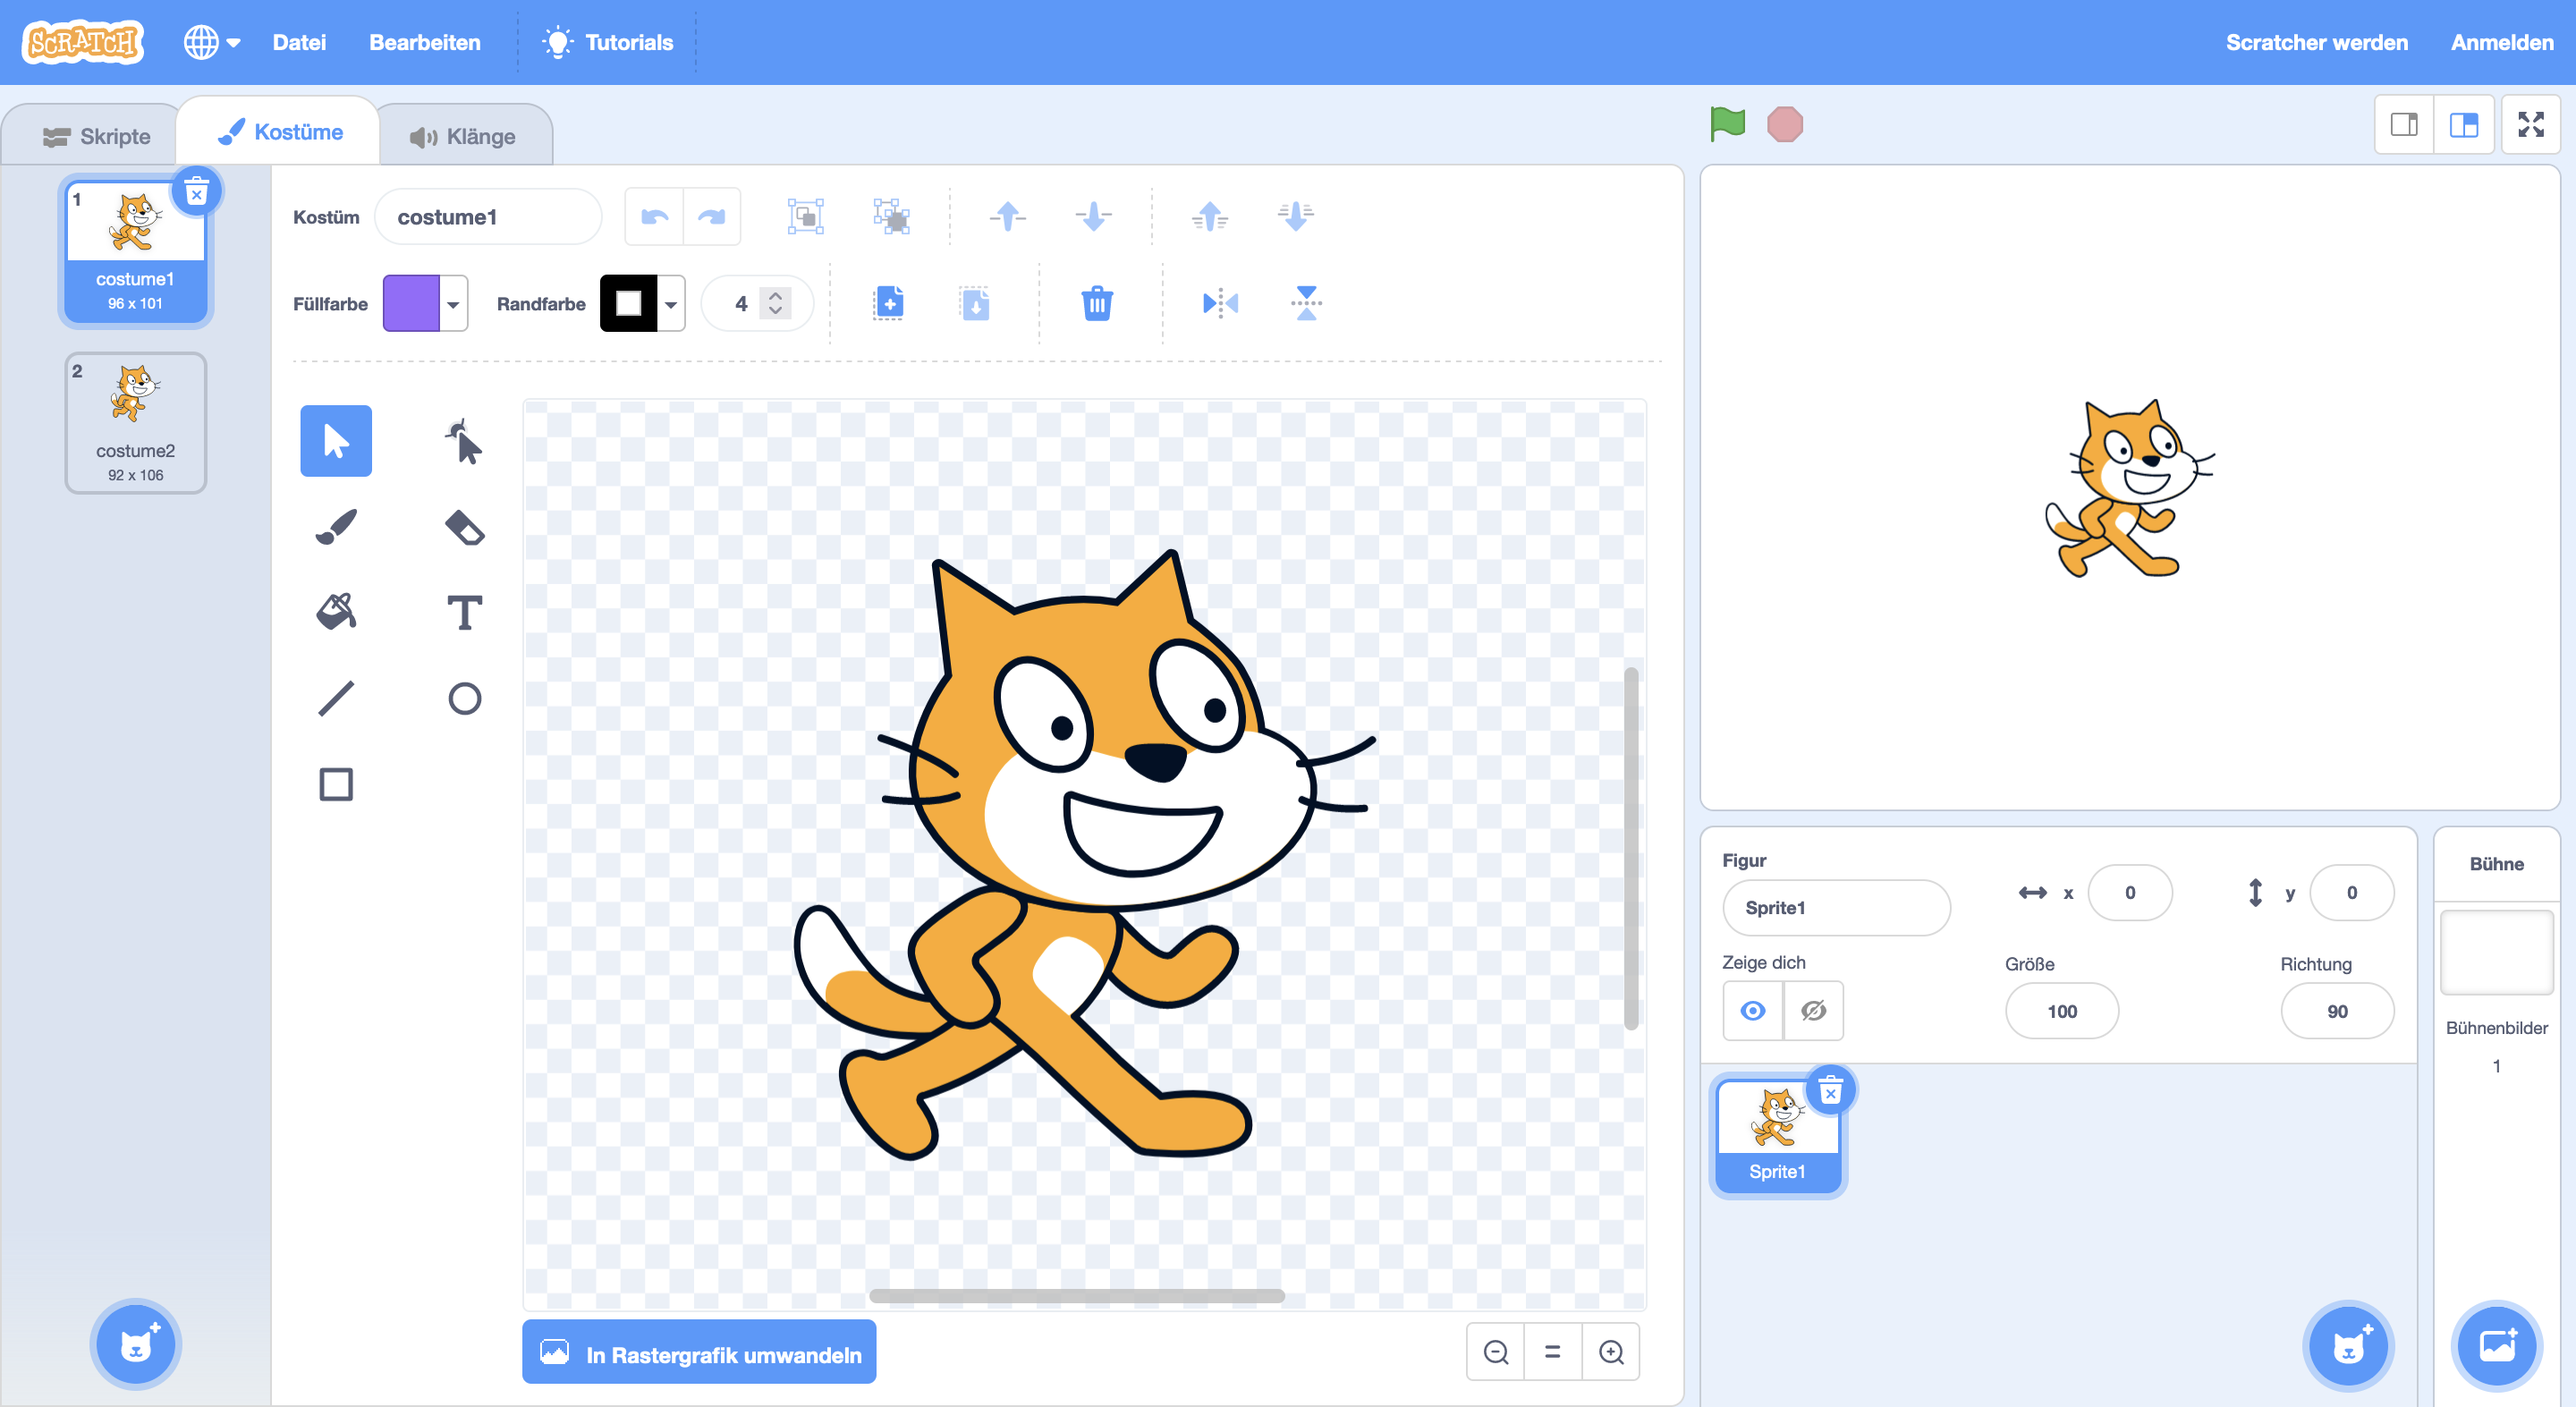2576x1407 pixels.
Task: Select the Brush tool
Action: [x=336, y=527]
